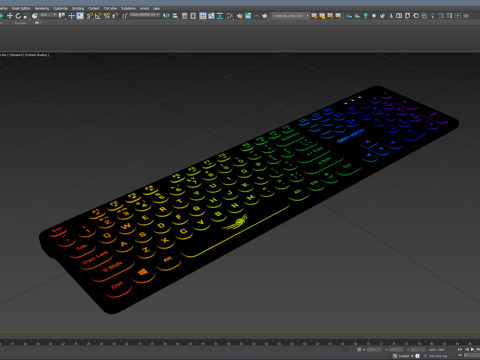This screenshot has height=360, width=480.
Task: Open the Curve Editor icon
Action: pyautogui.click(x=211, y=16)
